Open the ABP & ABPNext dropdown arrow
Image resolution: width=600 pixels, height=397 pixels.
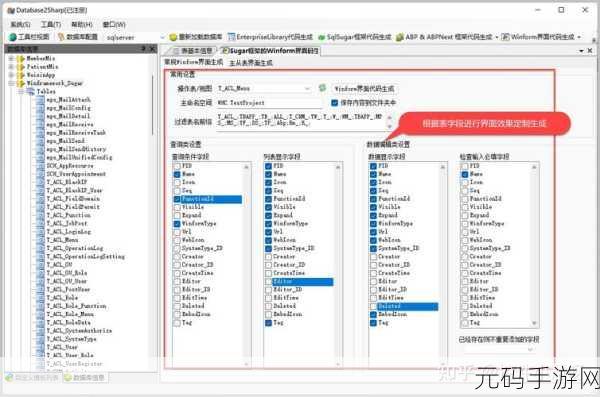pyautogui.click(x=497, y=37)
